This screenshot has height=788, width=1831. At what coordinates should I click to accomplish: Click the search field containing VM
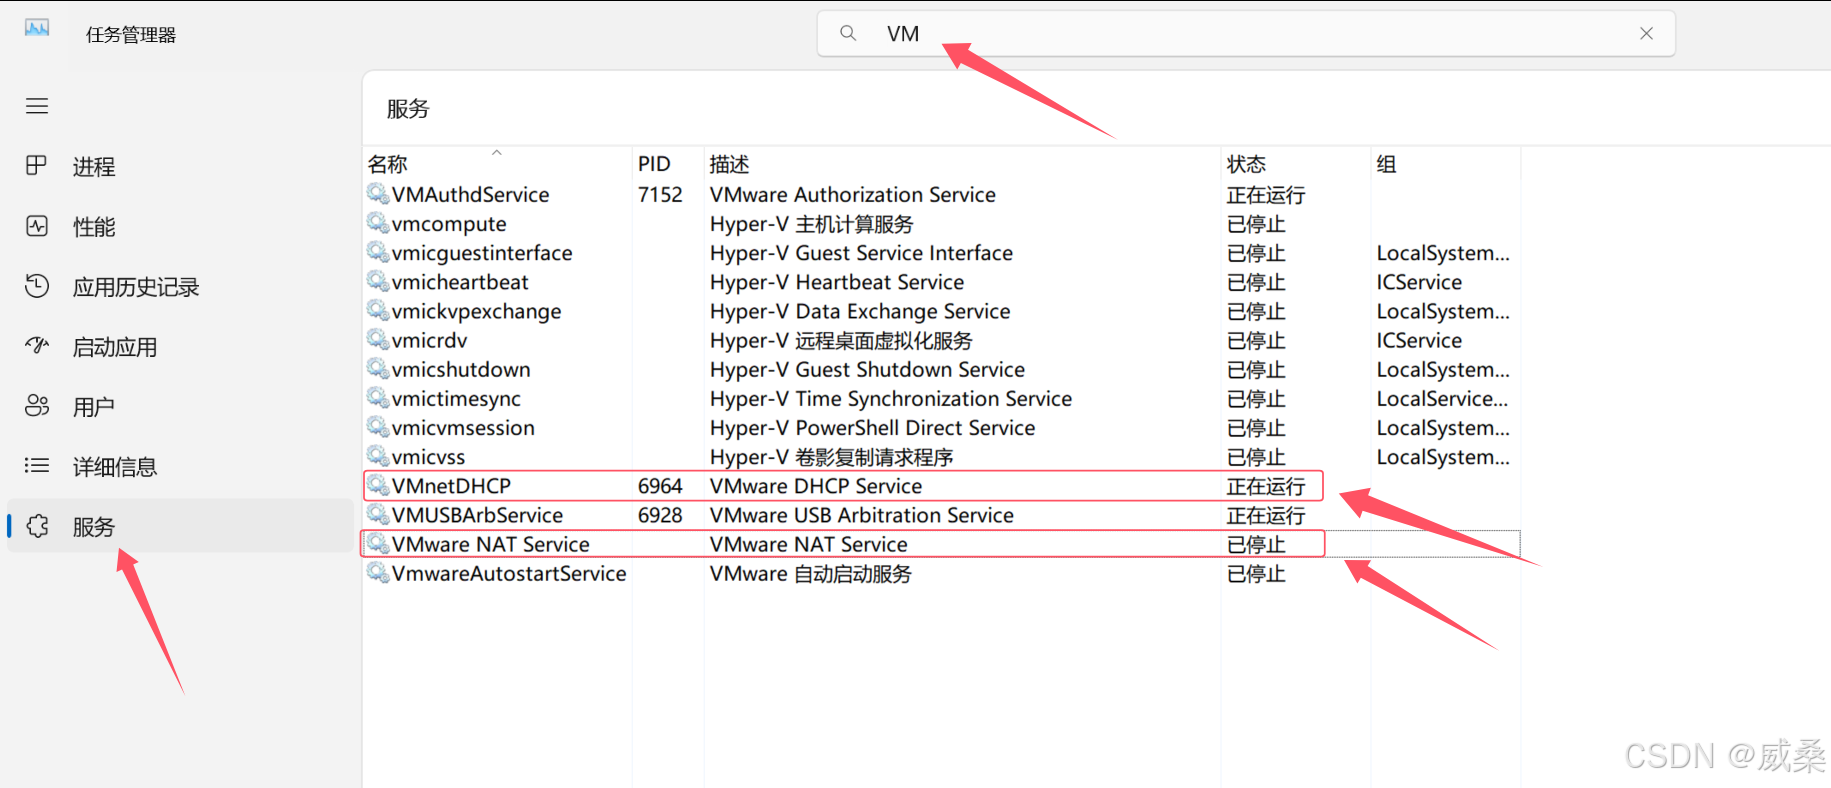[x=1246, y=33]
